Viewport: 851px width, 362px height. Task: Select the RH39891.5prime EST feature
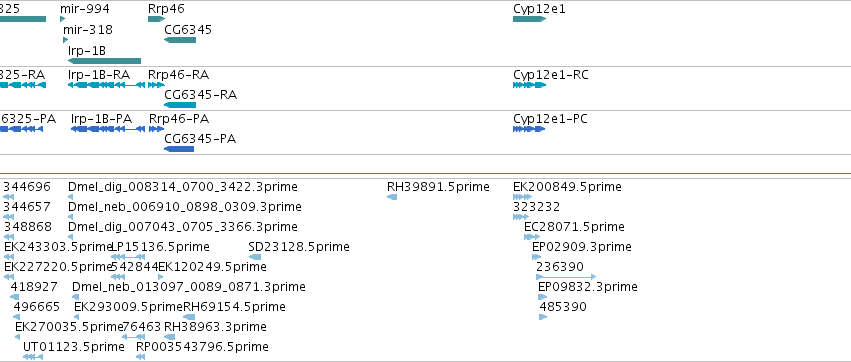coord(392,196)
